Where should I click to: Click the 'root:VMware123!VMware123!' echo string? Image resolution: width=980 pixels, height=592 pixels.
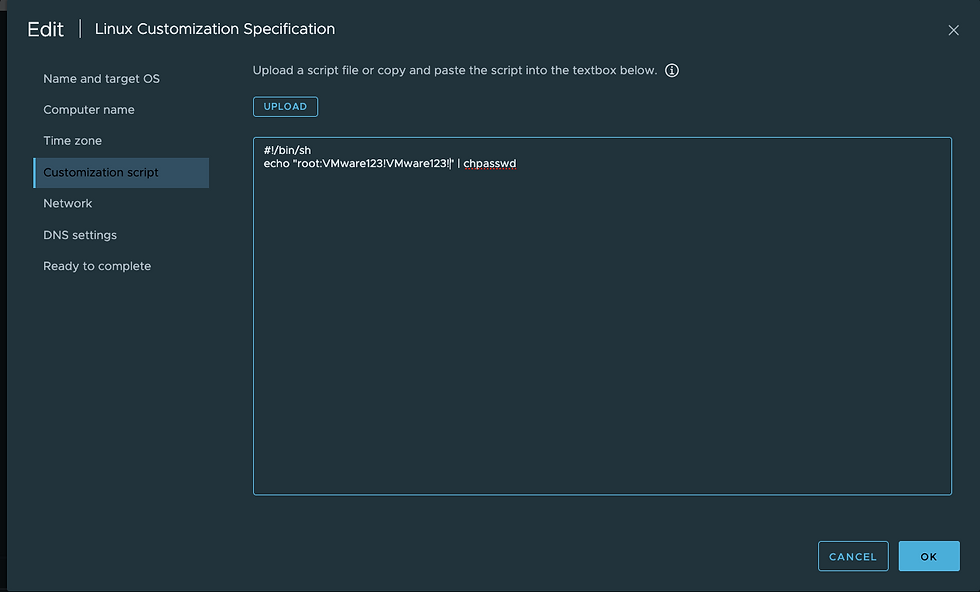pos(373,164)
